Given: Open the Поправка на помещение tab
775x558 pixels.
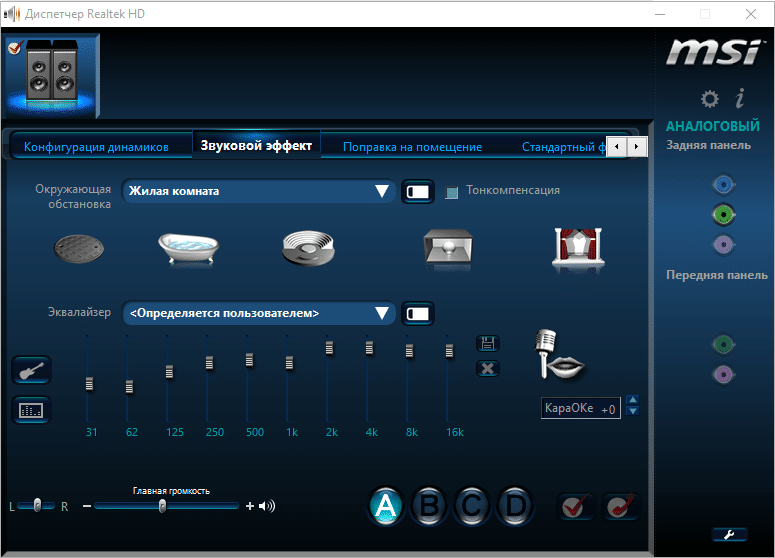Looking at the screenshot, I should pyautogui.click(x=412, y=147).
